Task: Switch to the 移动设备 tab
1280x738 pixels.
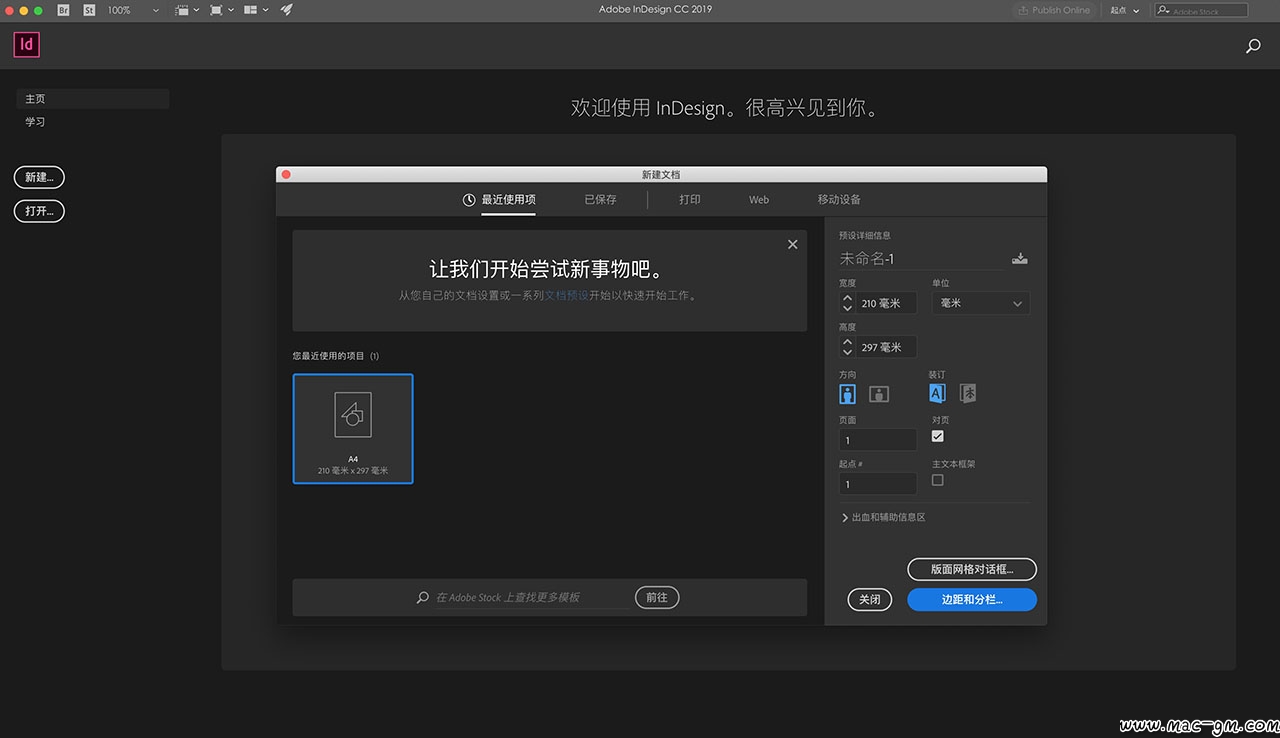Action: click(839, 199)
